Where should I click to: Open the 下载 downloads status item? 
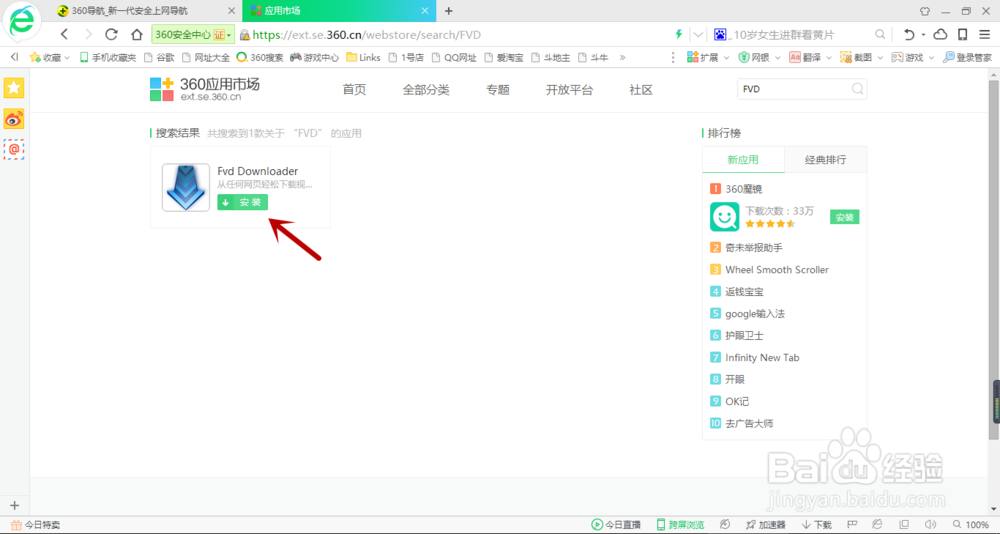pyautogui.click(x=817, y=525)
